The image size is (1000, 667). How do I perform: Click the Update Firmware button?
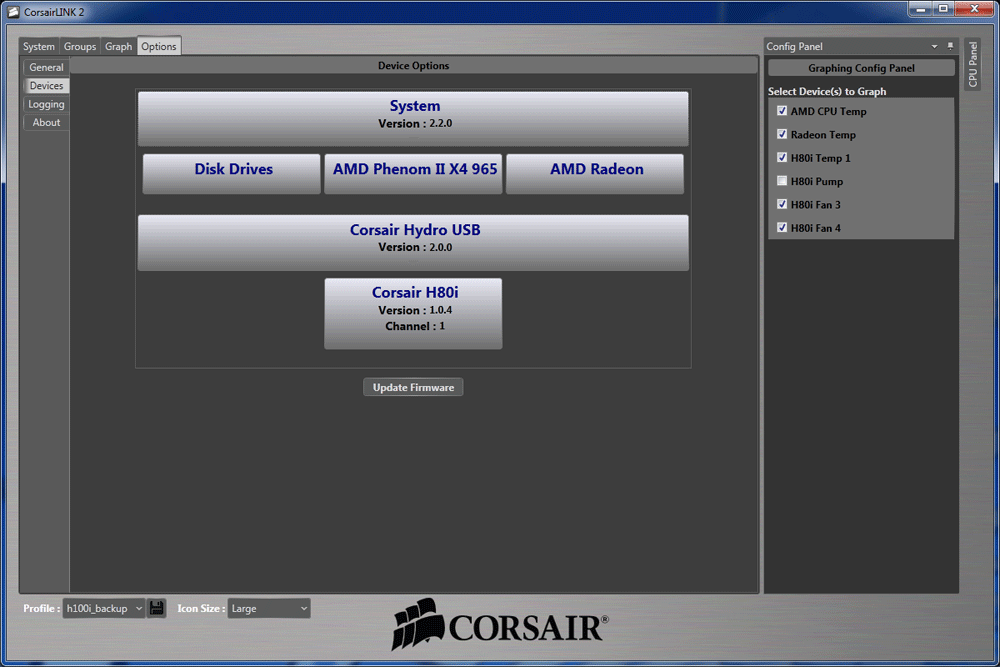click(x=413, y=387)
